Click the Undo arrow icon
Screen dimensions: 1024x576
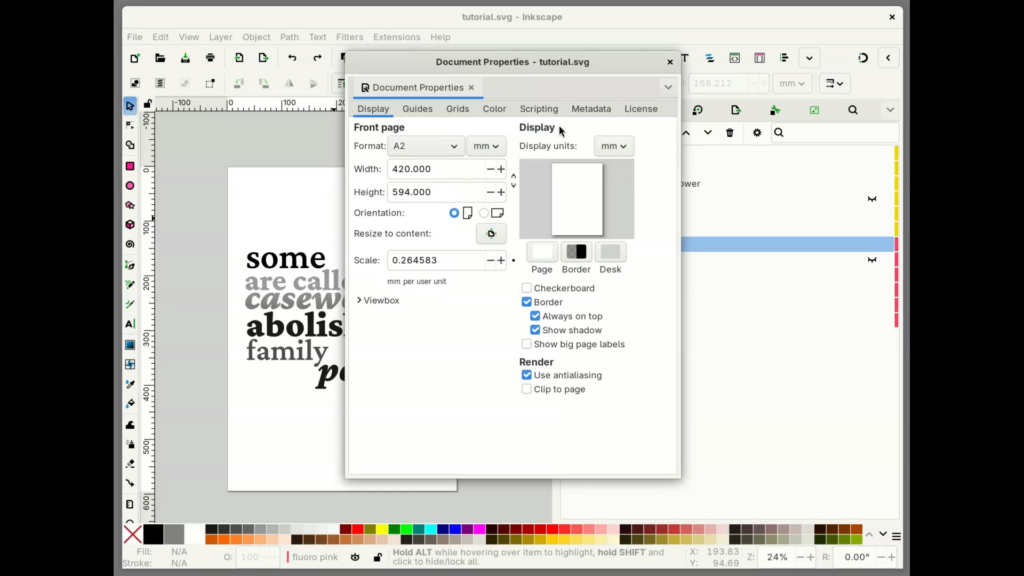click(292, 58)
